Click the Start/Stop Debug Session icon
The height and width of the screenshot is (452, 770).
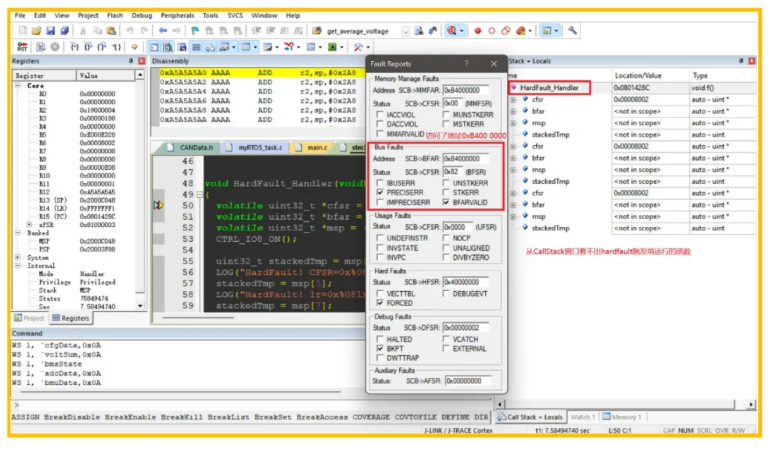(x=452, y=31)
